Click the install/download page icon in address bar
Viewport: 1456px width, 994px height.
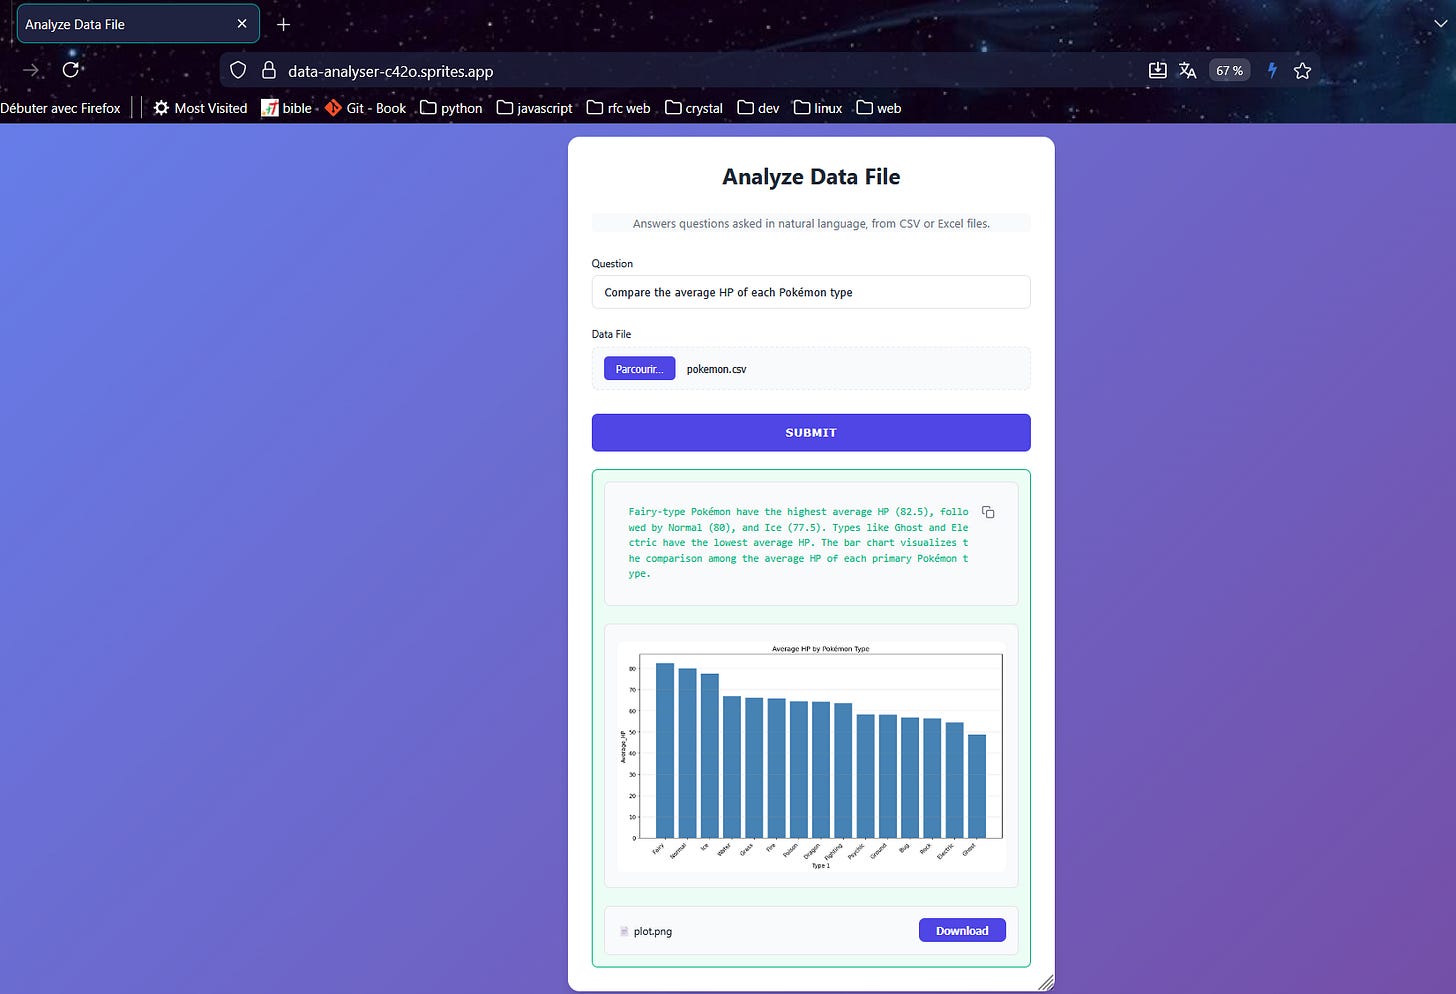pyautogui.click(x=1157, y=70)
